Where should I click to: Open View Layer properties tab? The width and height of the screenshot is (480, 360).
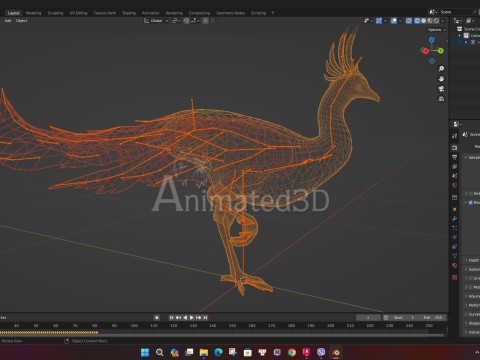coord(455,166)
